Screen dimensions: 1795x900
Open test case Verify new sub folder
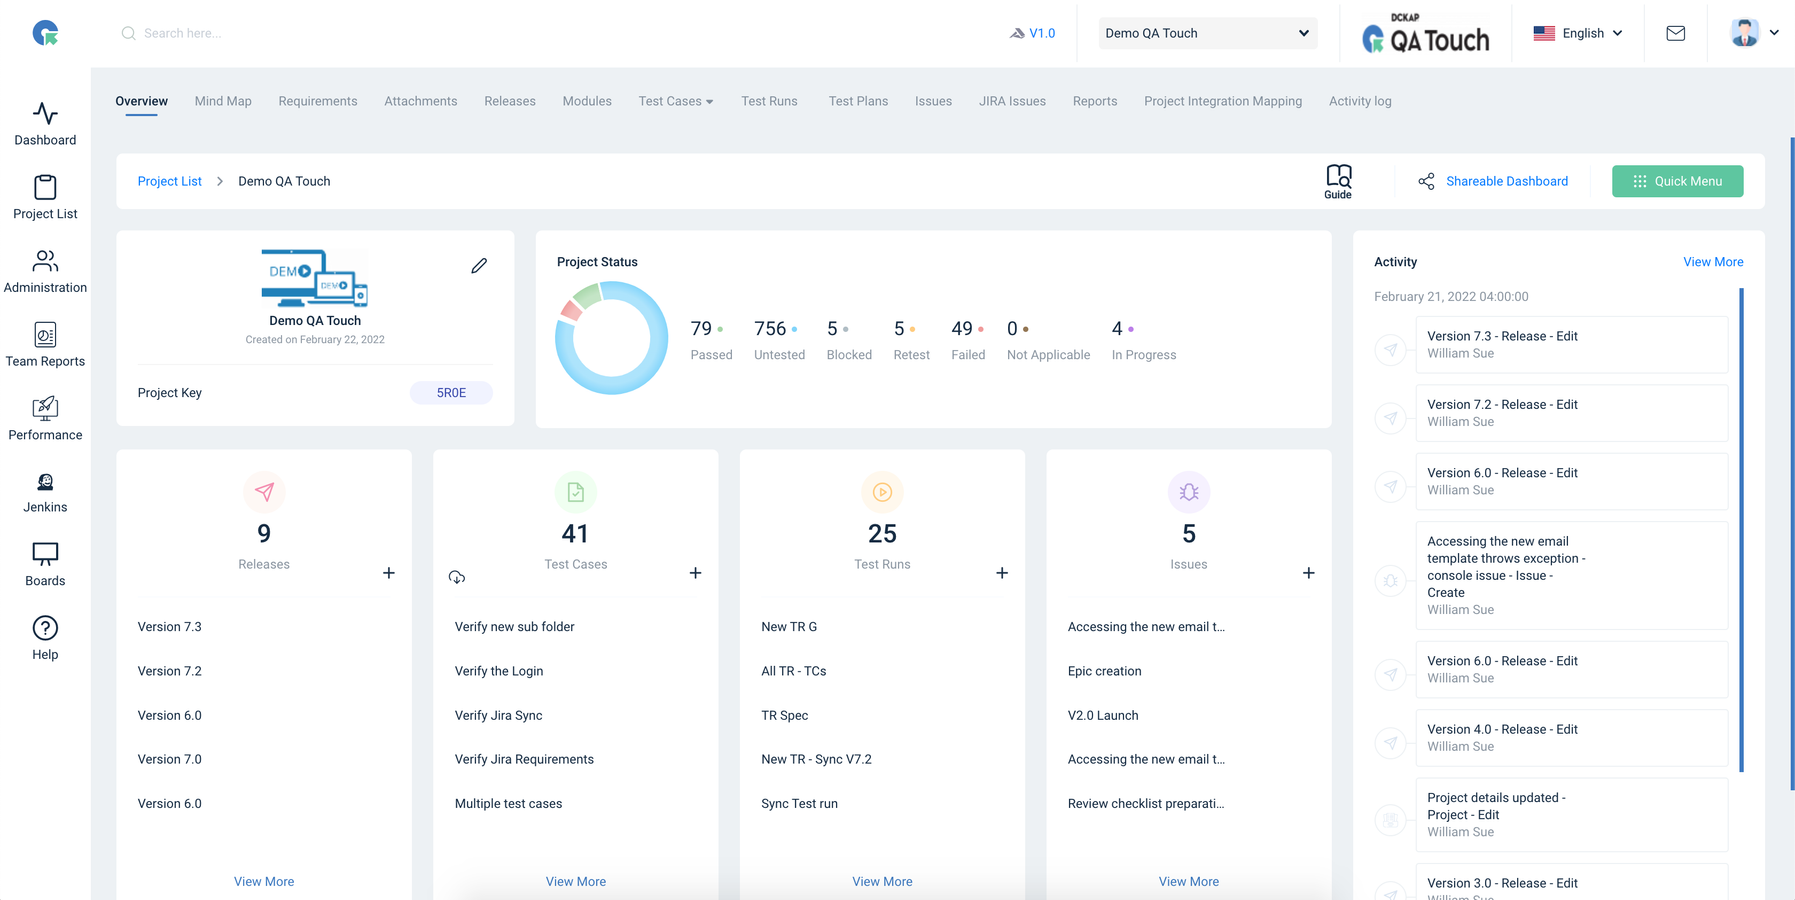[x=514, y=627]
